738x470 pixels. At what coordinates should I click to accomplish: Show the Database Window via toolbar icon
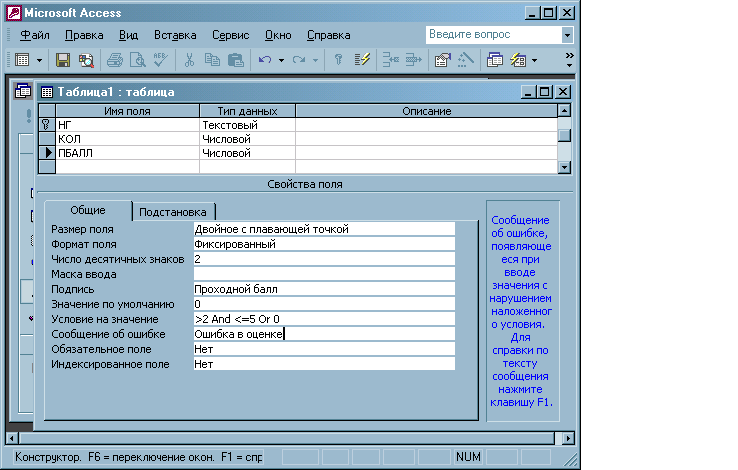(x=495, y=60)
